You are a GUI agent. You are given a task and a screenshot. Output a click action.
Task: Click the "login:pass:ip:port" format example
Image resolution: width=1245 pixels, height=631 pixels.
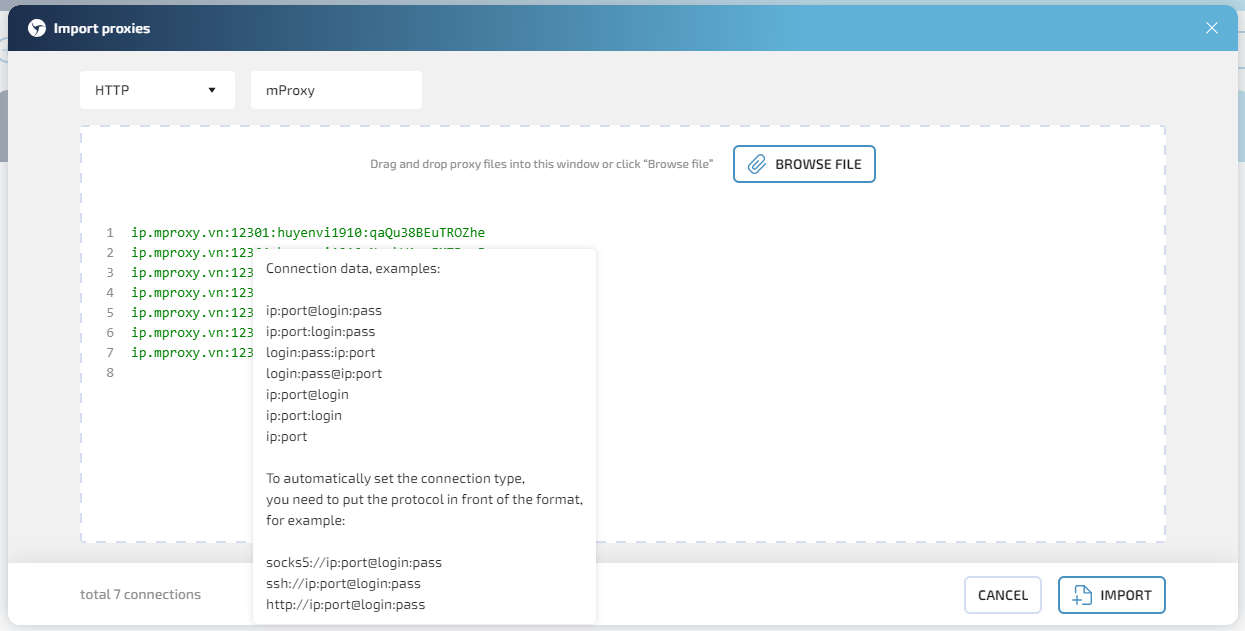pyautogui.click(x=320, y=352)
